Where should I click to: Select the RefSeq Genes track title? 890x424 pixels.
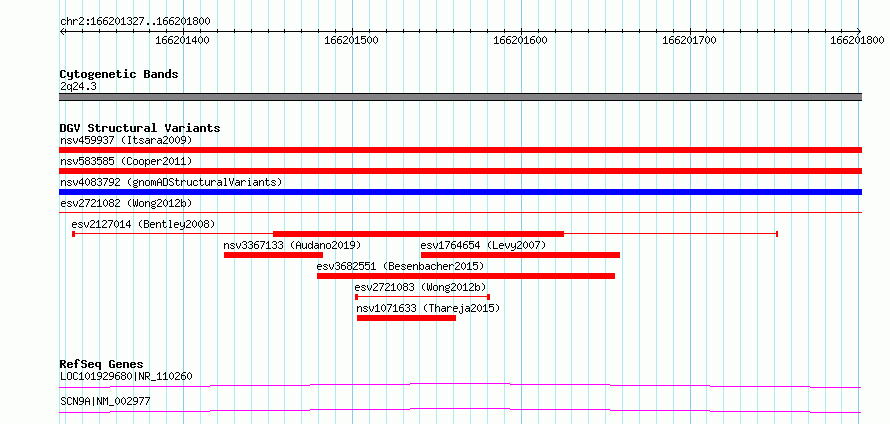point(102,364)
